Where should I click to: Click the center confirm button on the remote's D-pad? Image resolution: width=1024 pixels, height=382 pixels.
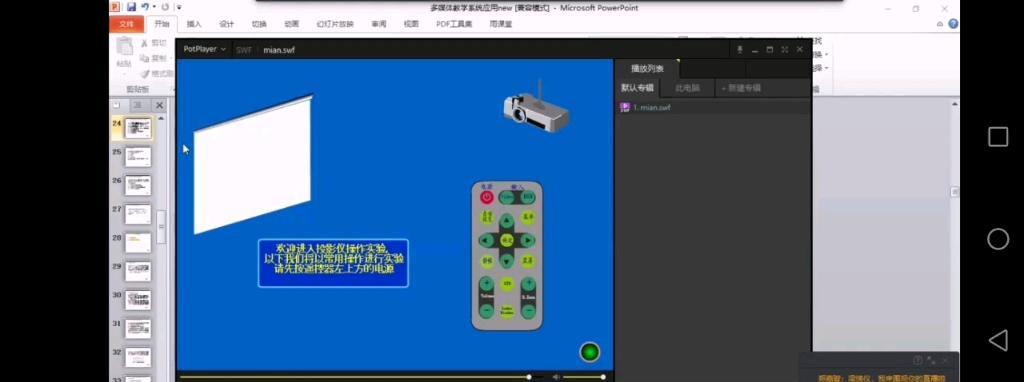pyautogui.click(x=507, y=240)
